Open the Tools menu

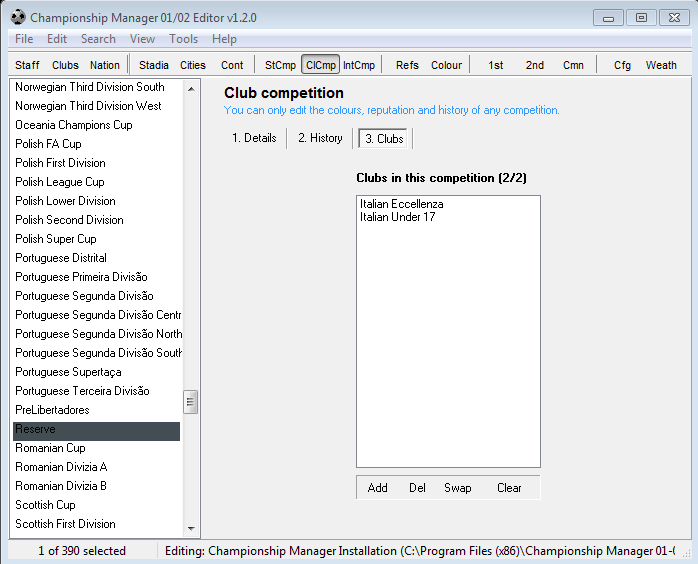point(183,39)
